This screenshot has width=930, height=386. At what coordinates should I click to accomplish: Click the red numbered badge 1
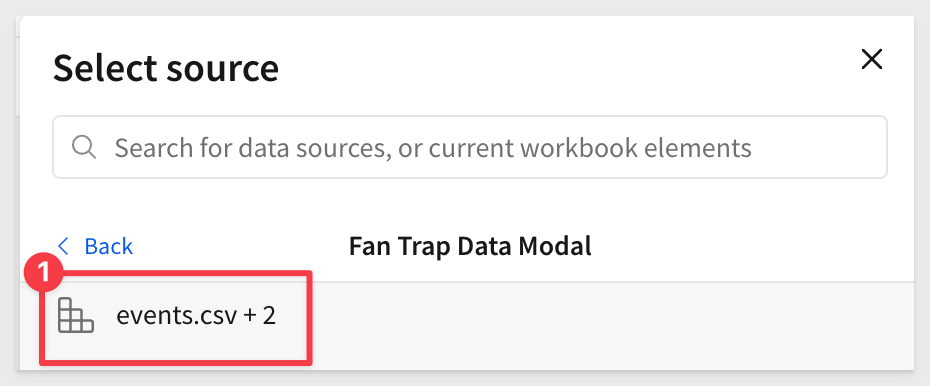[44, 274]
